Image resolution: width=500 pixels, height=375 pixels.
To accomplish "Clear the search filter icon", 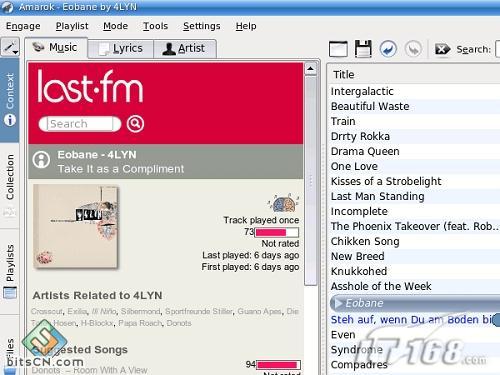I will click(x=442, y=49).
